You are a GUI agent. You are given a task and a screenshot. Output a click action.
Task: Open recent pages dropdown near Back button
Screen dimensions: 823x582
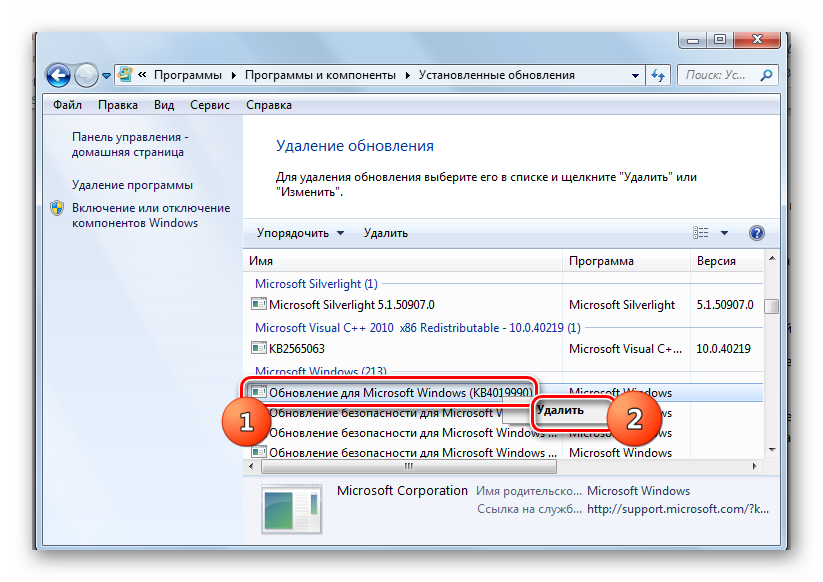pyautogui.click(x=106, y=76)
